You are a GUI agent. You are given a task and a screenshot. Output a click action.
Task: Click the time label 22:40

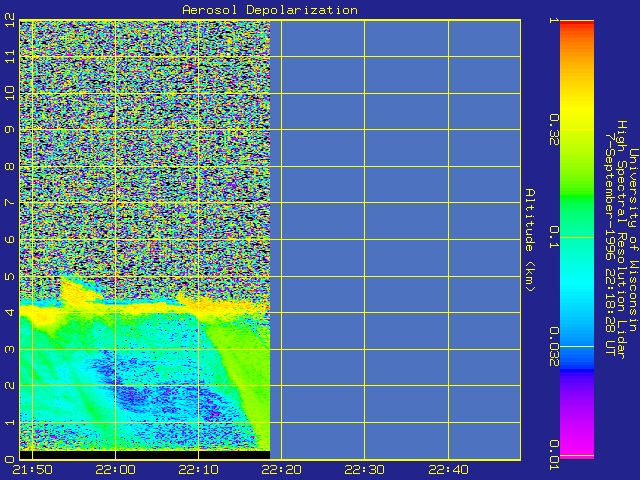[448, 470]
